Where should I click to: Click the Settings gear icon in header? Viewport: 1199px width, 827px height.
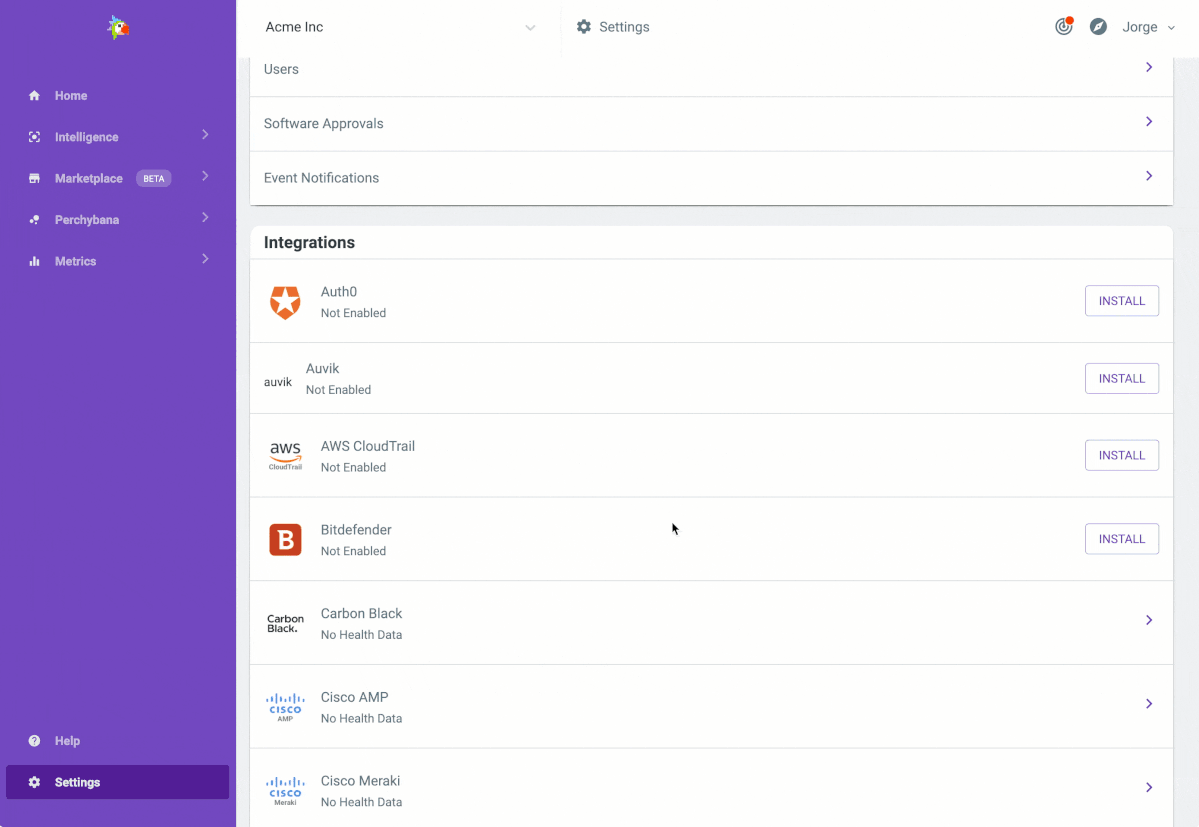coord(584,27)
